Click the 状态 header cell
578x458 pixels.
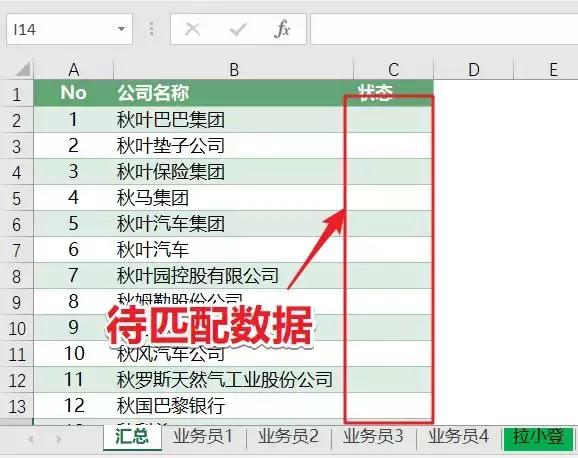point(393,93)
